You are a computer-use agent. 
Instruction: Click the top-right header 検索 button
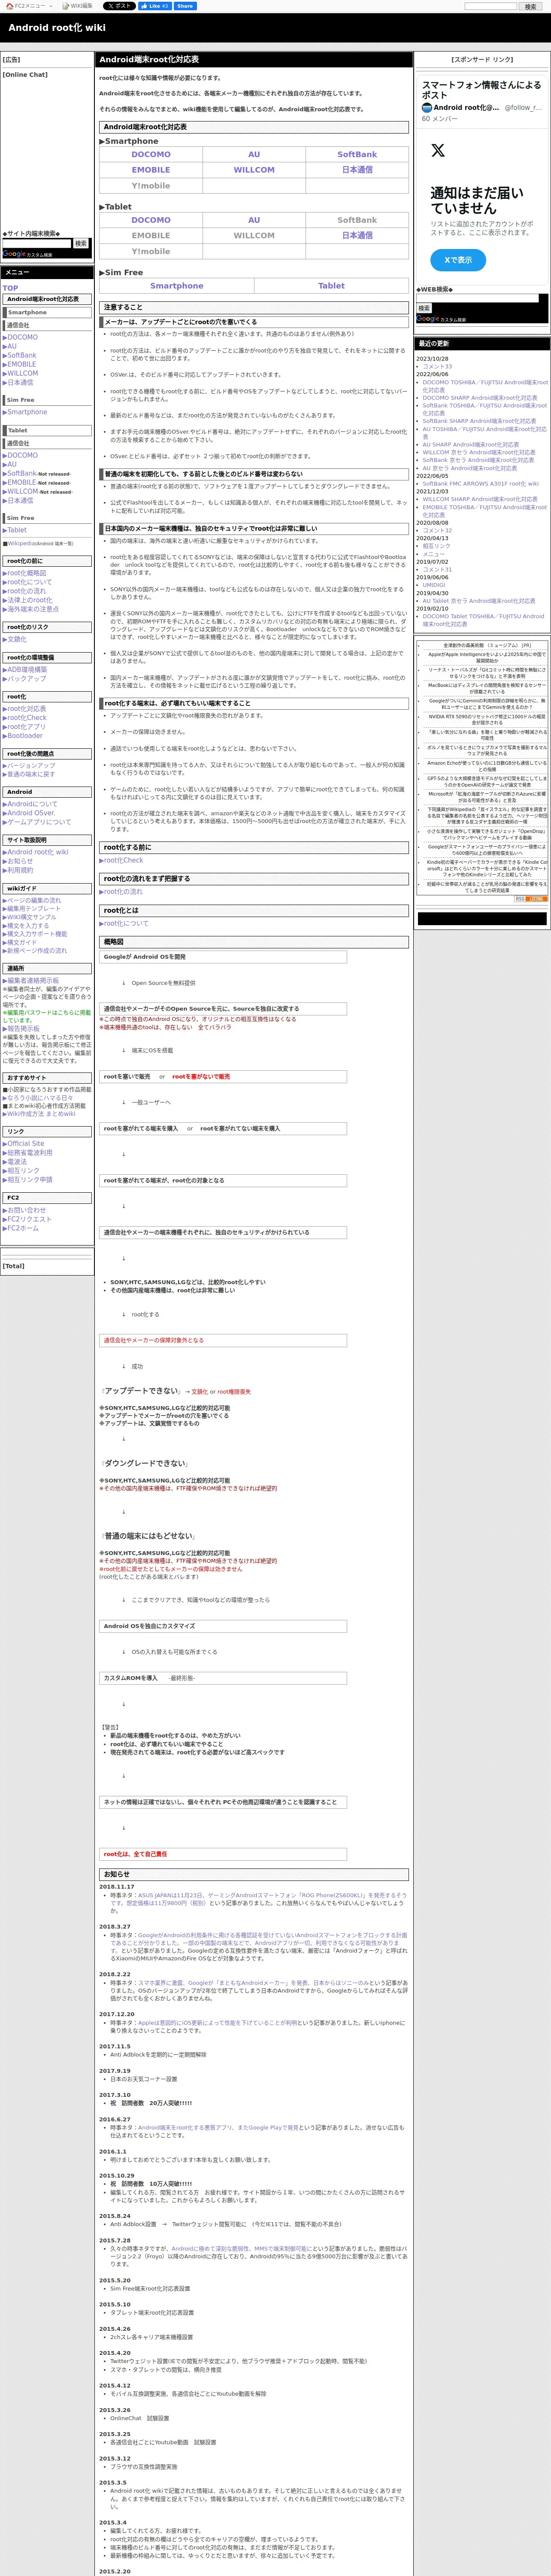(x=530, y=6)
